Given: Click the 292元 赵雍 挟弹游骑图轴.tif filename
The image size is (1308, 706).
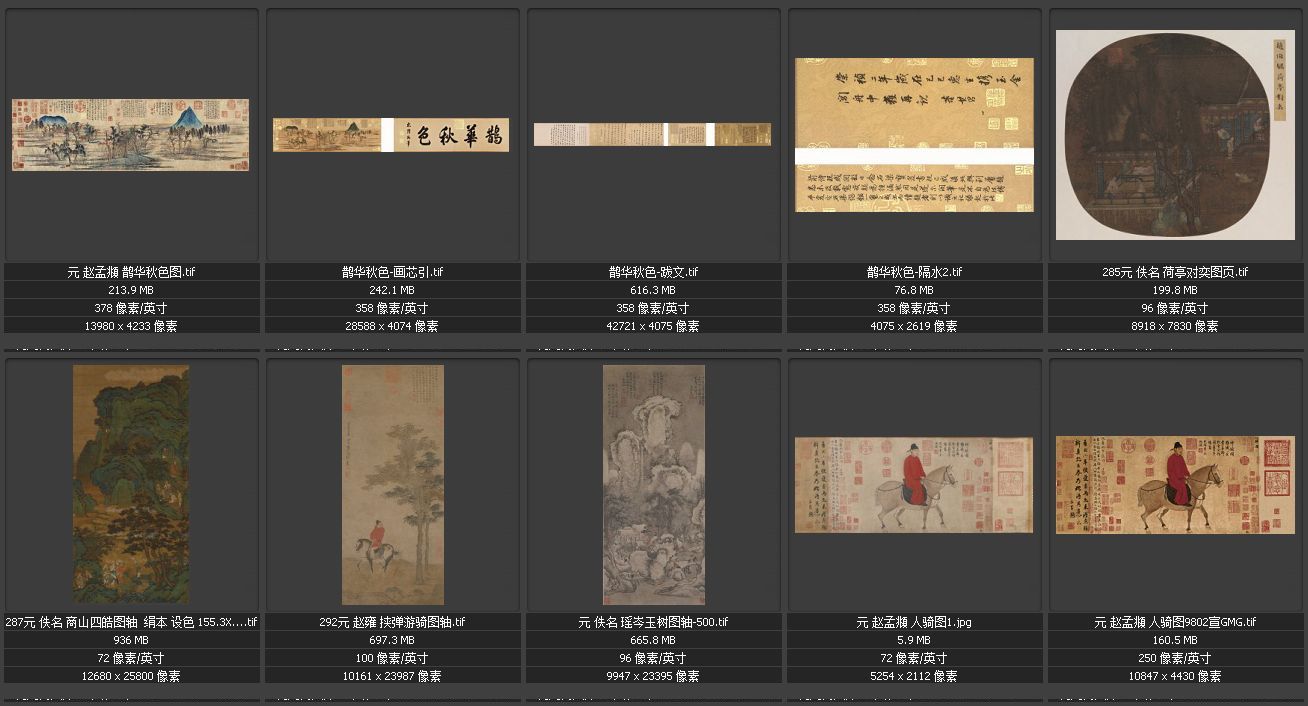Looking at the screenshot, I should tap(392, 622).
